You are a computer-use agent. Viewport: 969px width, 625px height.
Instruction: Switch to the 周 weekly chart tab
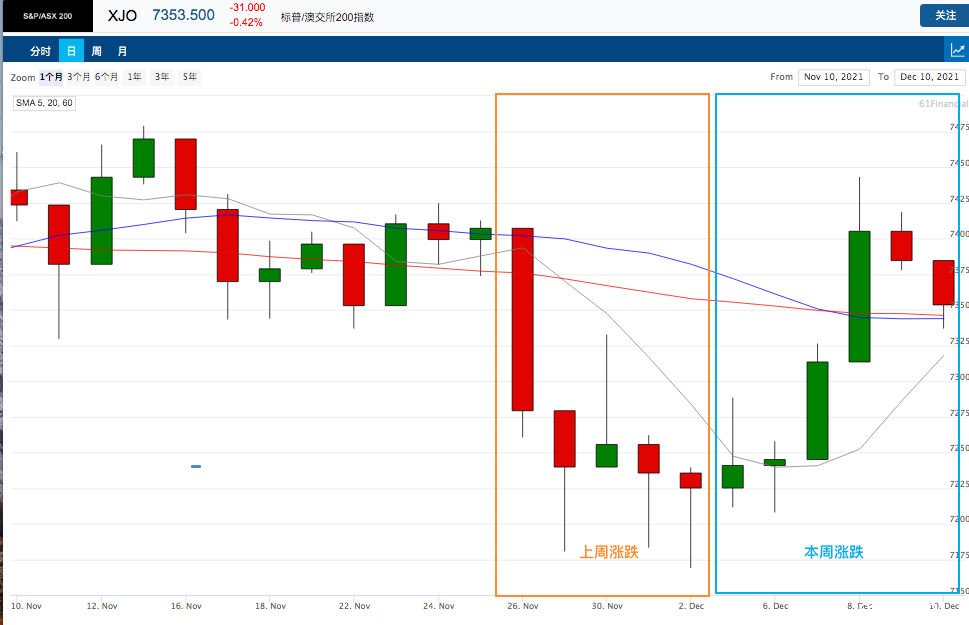[x=96, y=51]
